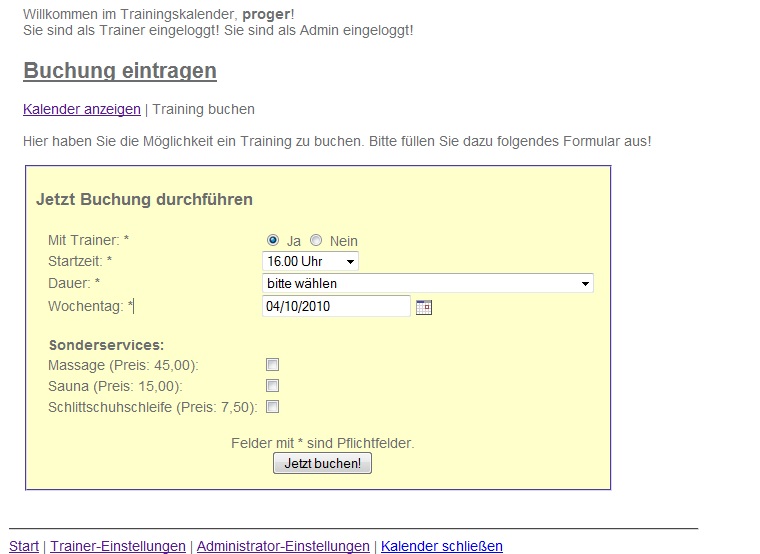
Task: Go to the Start page link
Action: 24,546
